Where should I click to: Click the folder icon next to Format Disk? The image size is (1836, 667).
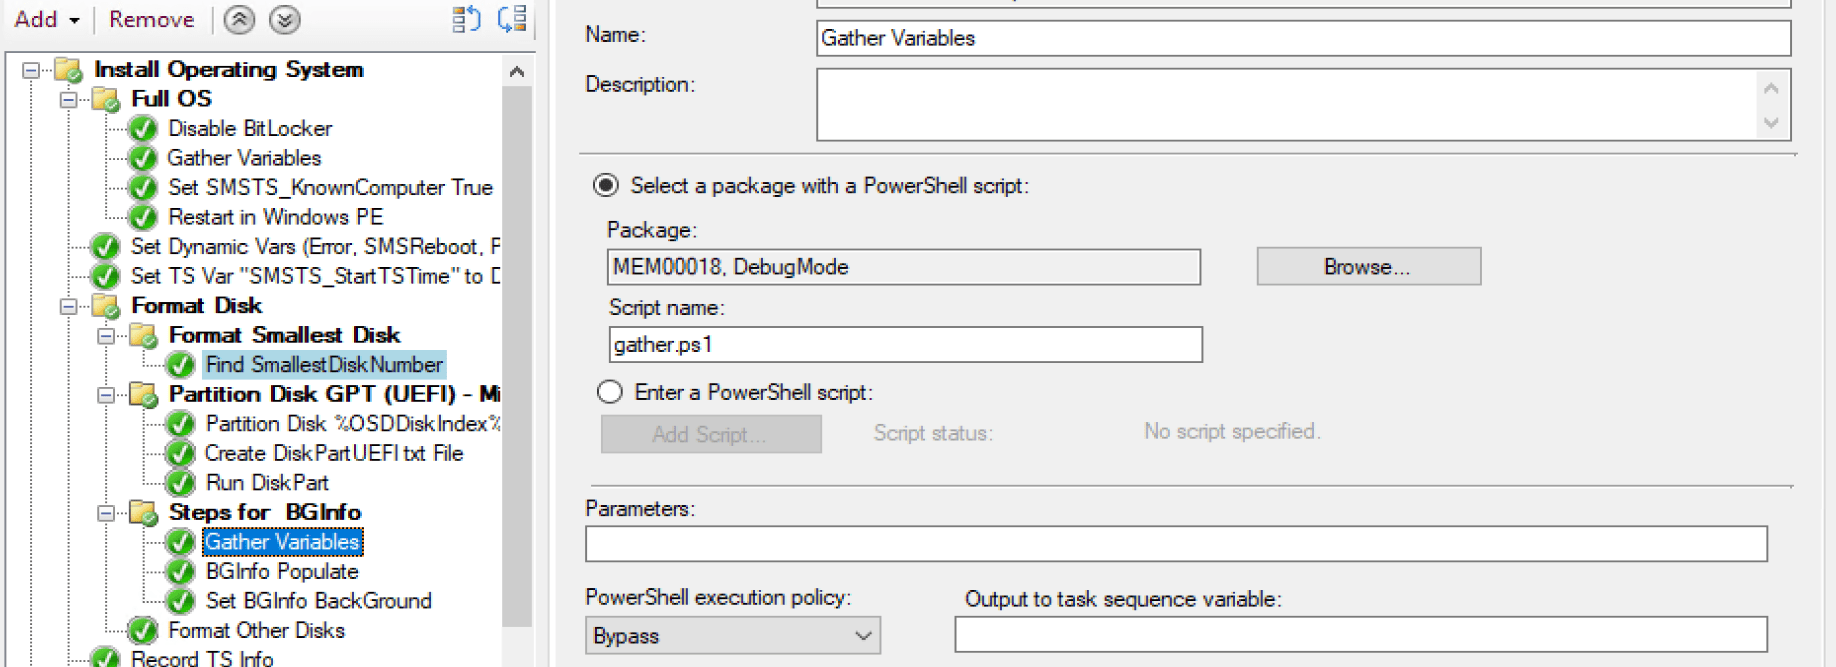point(106,306)
